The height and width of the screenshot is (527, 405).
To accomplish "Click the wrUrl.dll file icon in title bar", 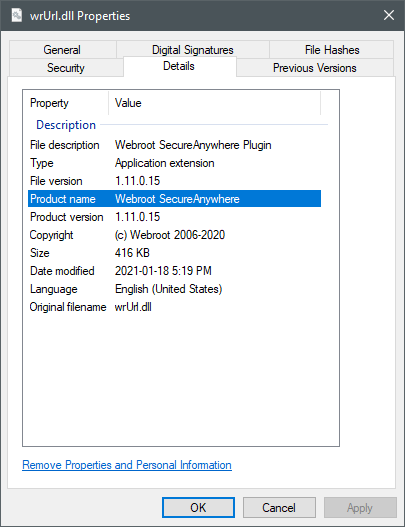I will [17, 15].
